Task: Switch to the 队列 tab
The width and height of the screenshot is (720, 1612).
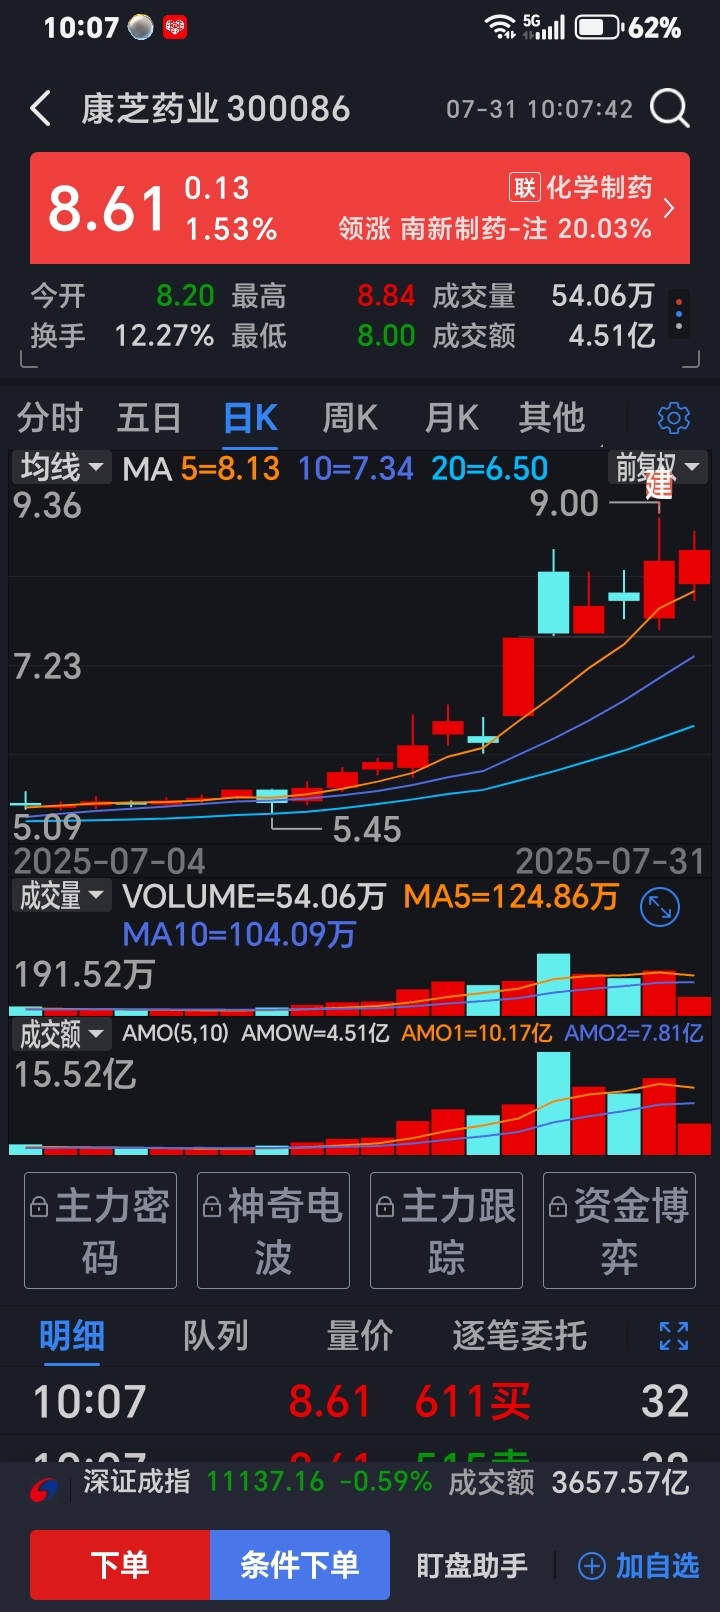Action: pyautogui.click(x=215, y=1336)
